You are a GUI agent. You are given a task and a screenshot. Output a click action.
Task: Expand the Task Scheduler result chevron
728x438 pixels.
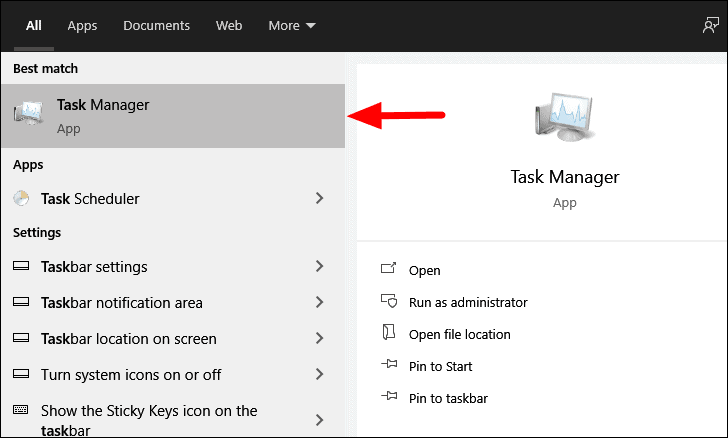coord(319,198)
